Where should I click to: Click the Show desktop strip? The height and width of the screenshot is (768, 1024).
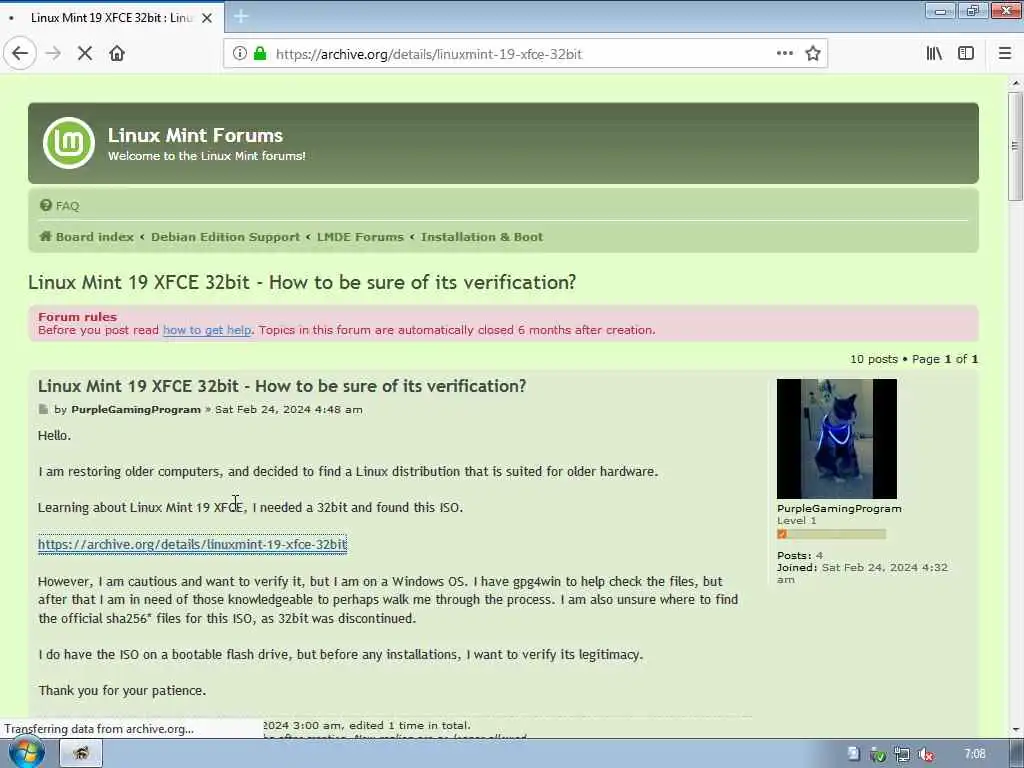[x=1017, y=754]
